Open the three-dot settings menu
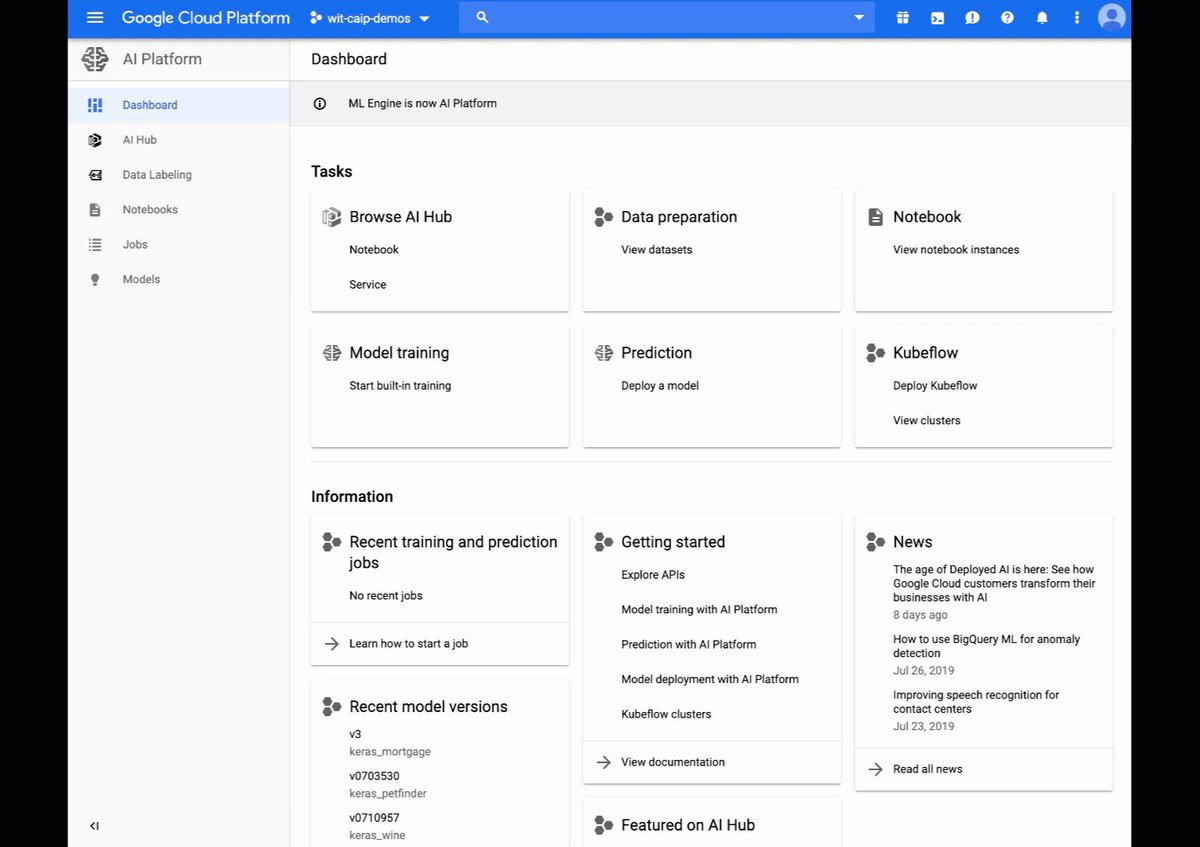The image size is (1200, 847). tap(1077, 18)
